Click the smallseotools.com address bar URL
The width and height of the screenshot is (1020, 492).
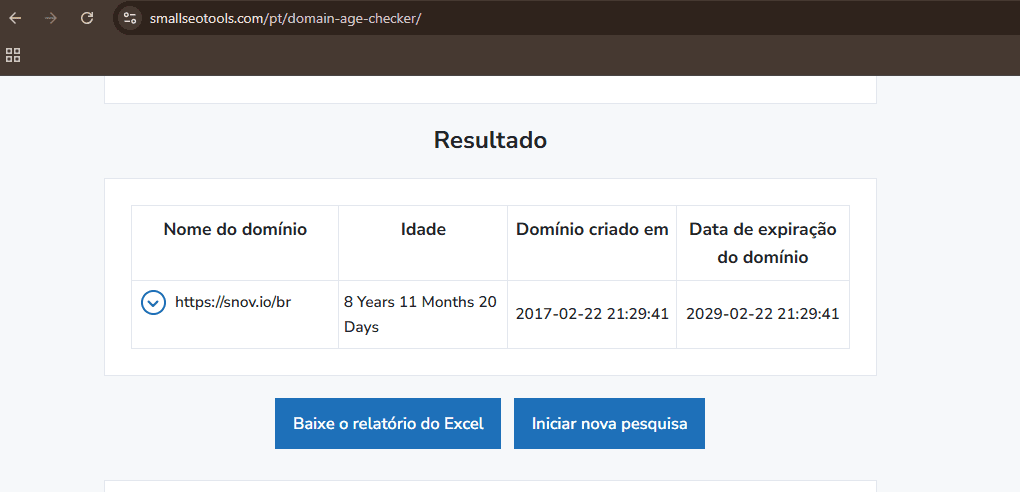point(285,18)
